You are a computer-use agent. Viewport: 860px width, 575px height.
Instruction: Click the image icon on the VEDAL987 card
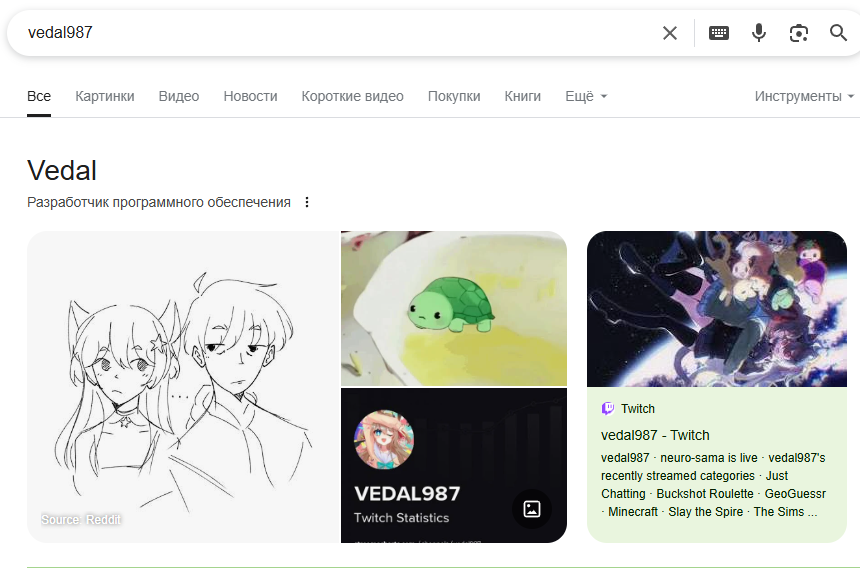pos(531,509)
